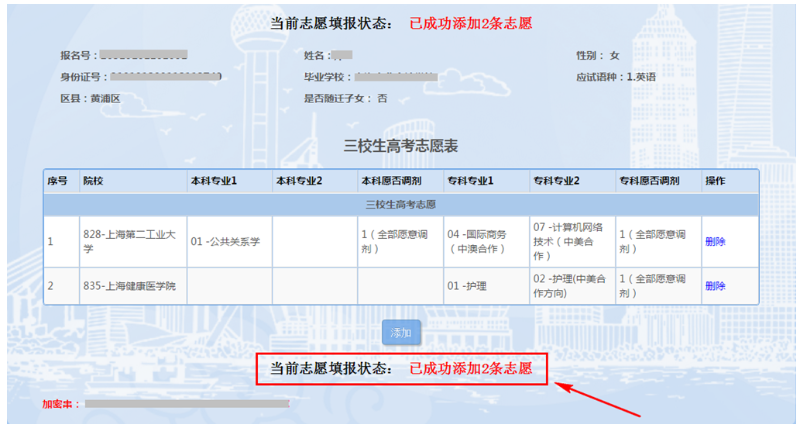Screen dimensions: 800x428
Task: Click the 加密串： label
Action: click(61, 405)
